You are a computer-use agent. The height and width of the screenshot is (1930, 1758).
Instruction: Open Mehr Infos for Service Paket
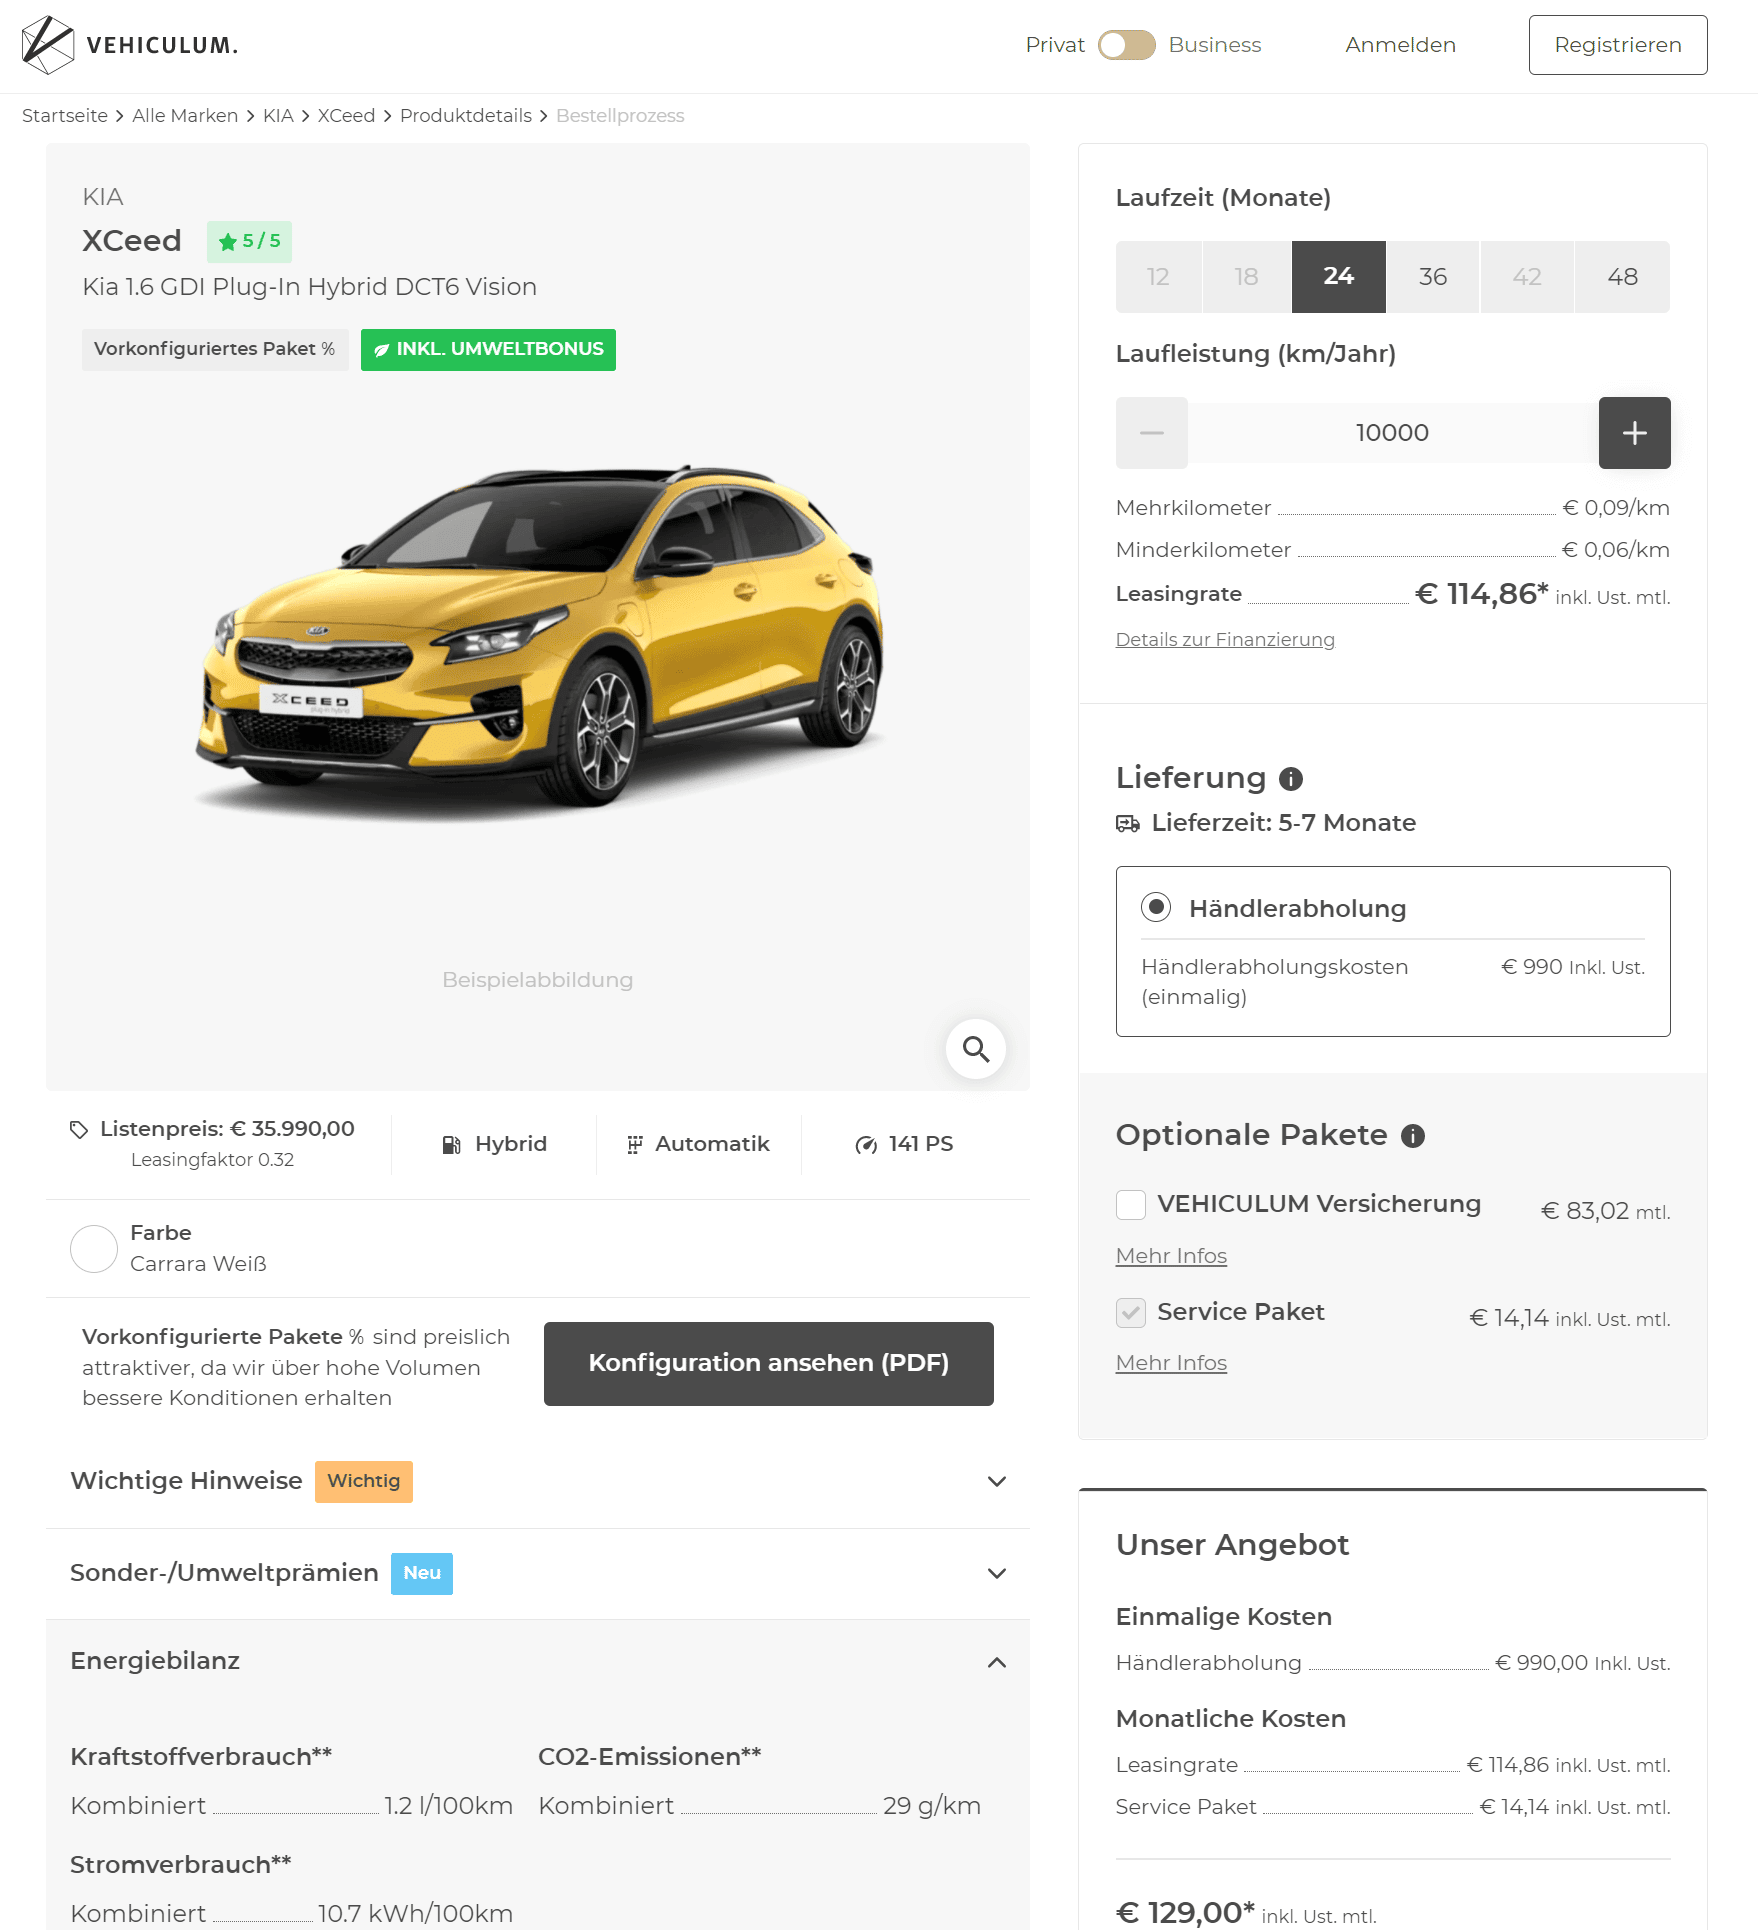(1171, 1363)
